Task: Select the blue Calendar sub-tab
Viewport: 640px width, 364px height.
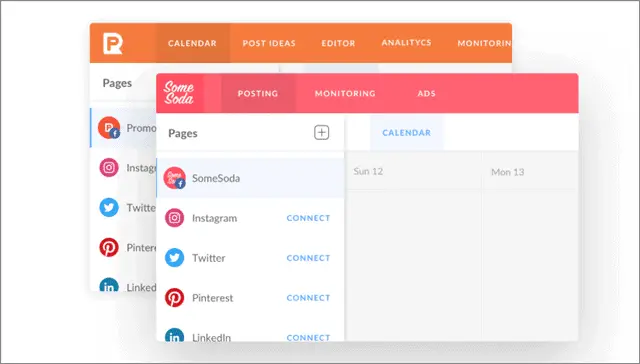Action: pos(407,133)
